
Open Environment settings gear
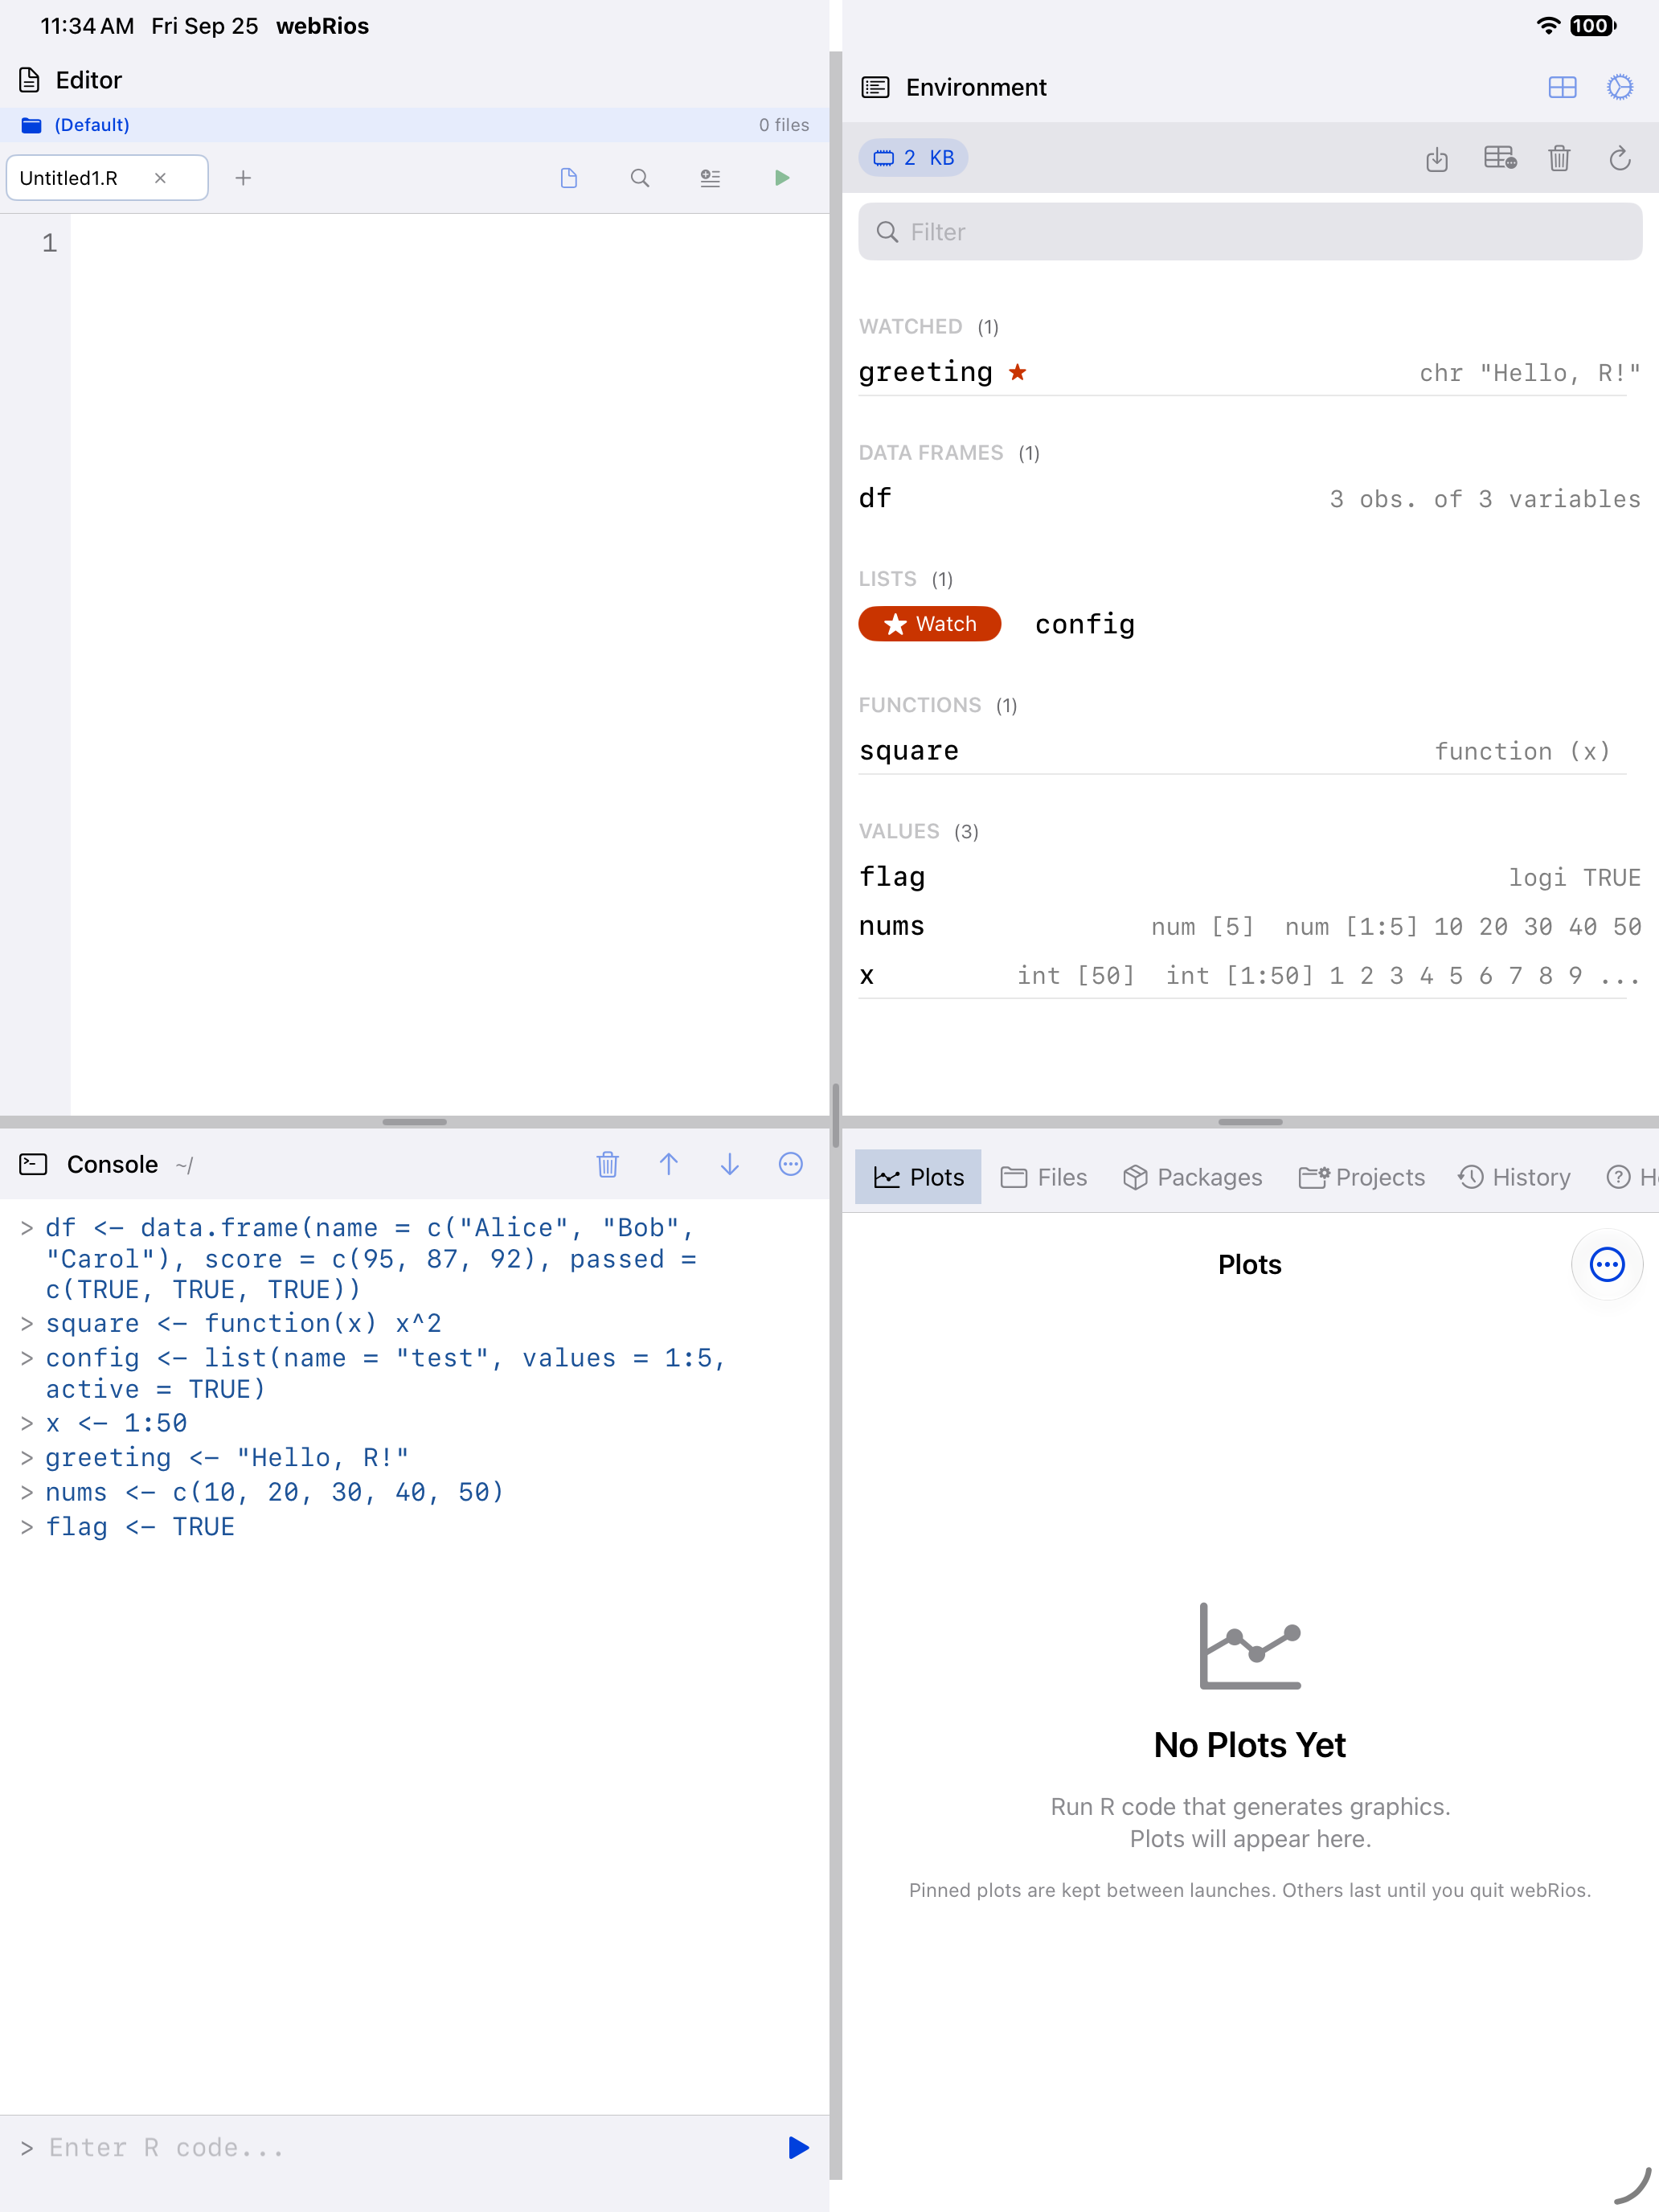[x=1620, y=88]
